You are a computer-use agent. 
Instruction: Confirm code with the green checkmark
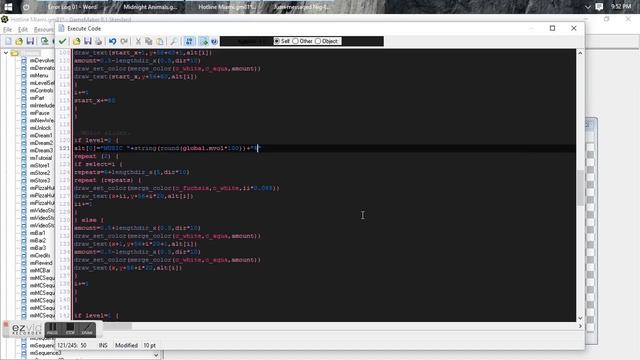pyautogui.click(x=62, y=41)
